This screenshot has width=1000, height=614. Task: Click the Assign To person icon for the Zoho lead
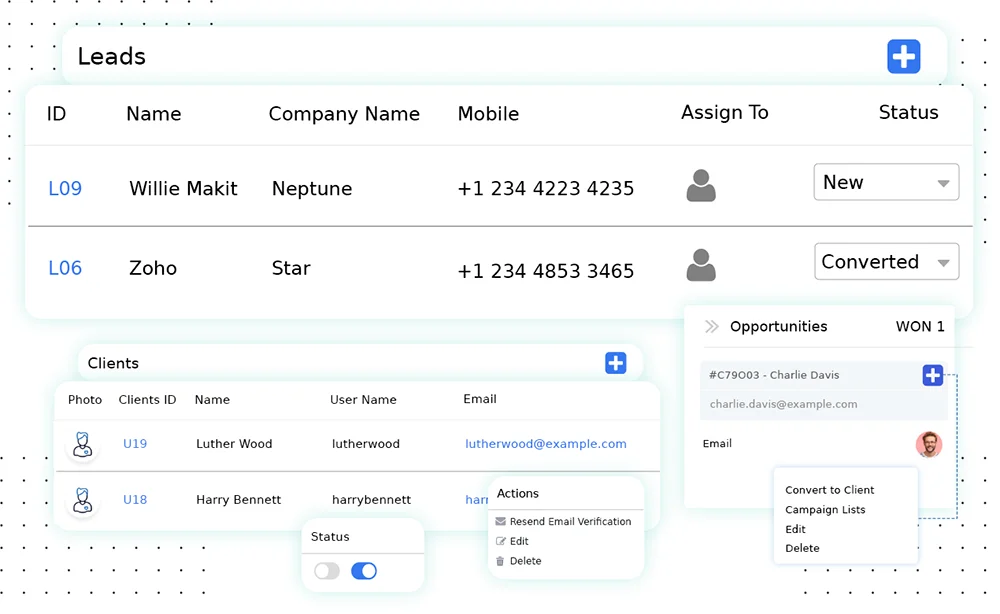coord(701,264)
